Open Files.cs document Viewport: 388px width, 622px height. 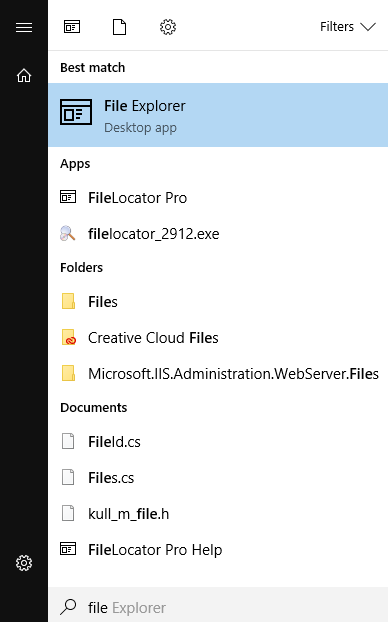point(218,478)
